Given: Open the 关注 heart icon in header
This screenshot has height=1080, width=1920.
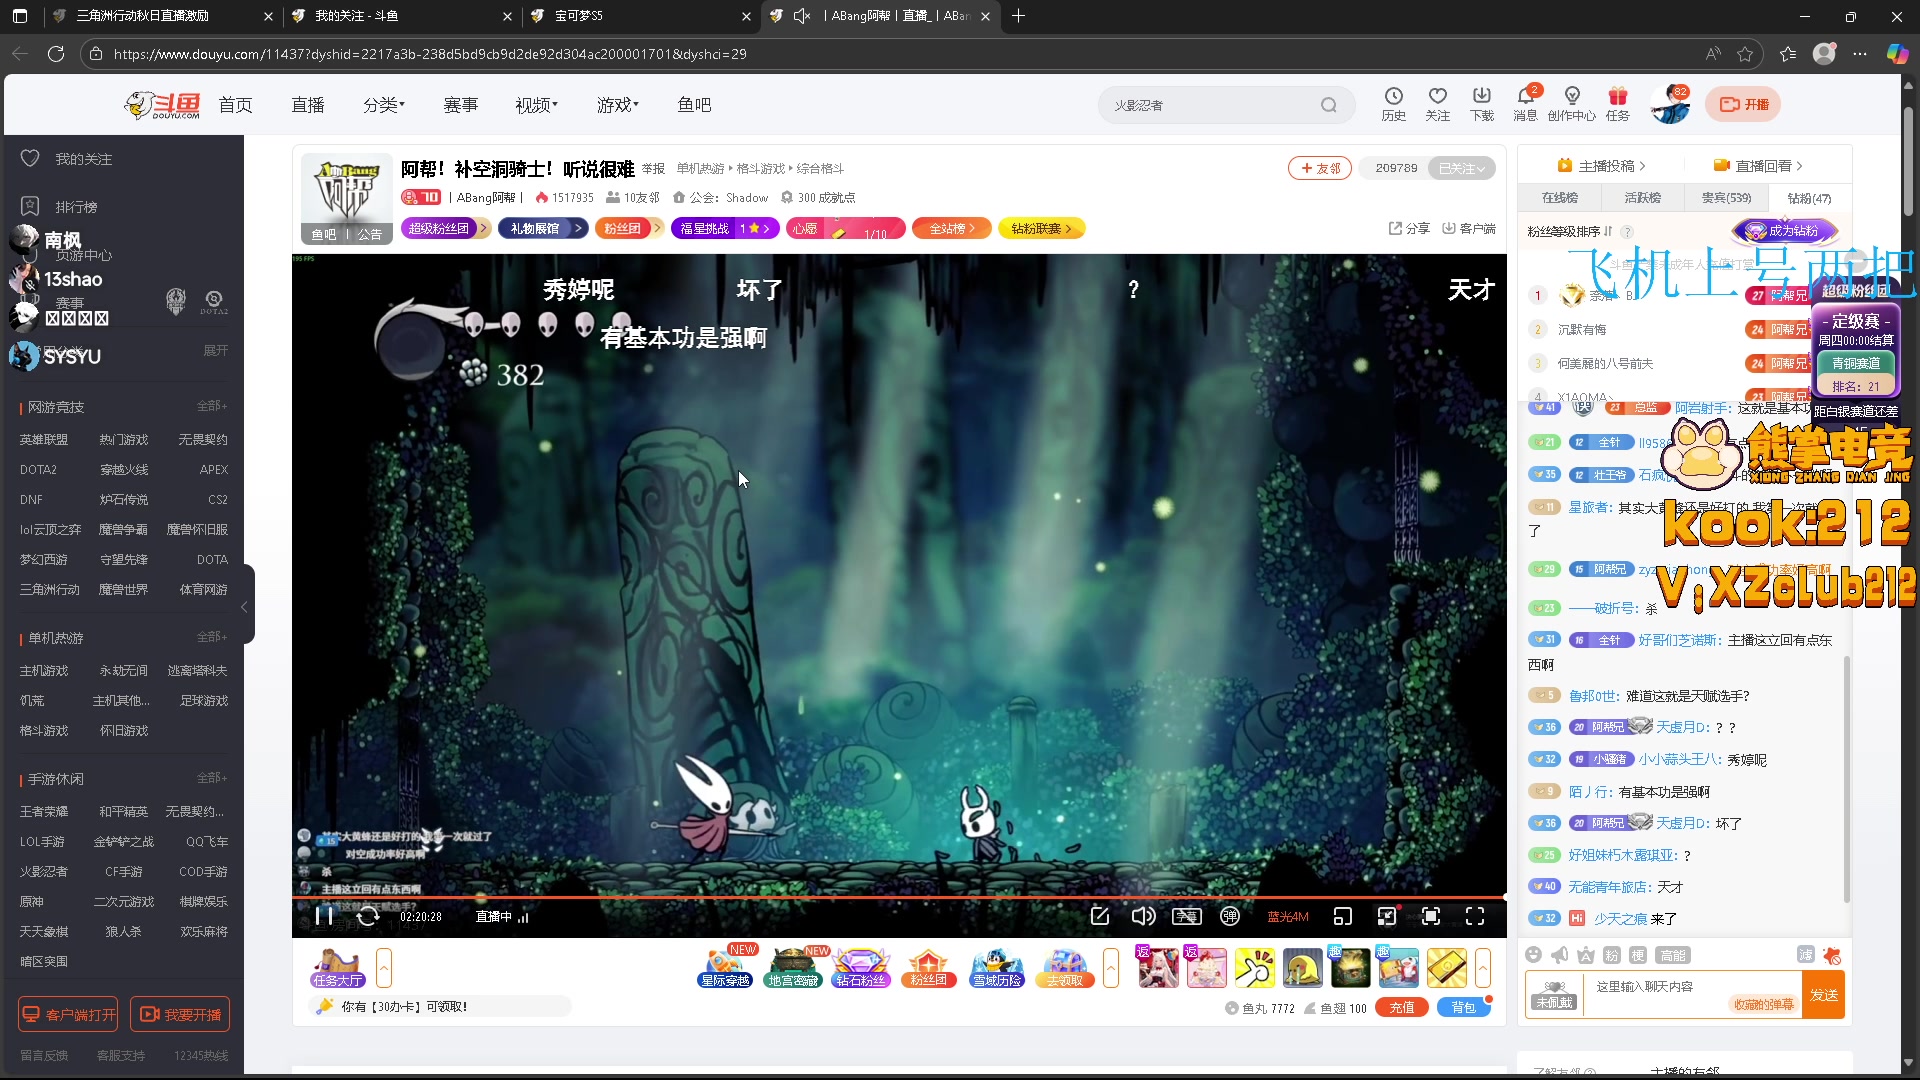Looking at the screenshot, I should tap(1437, 104).
